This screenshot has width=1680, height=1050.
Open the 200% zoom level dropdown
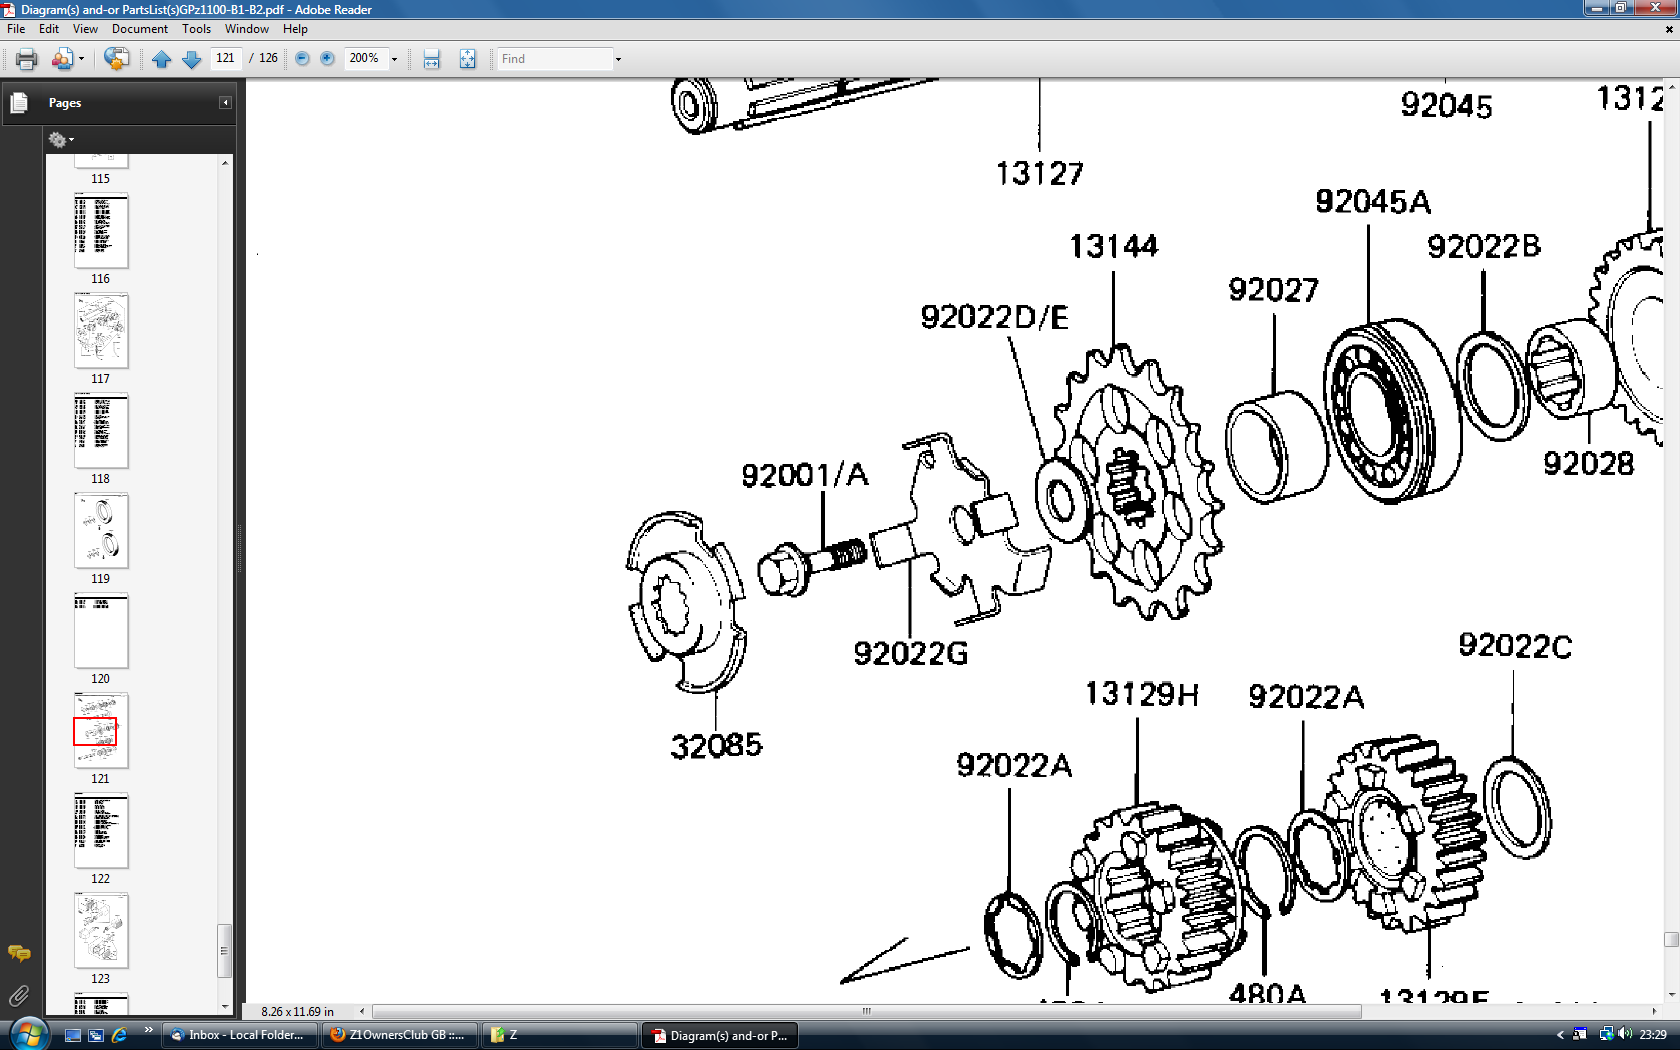[x=394, y=59]
